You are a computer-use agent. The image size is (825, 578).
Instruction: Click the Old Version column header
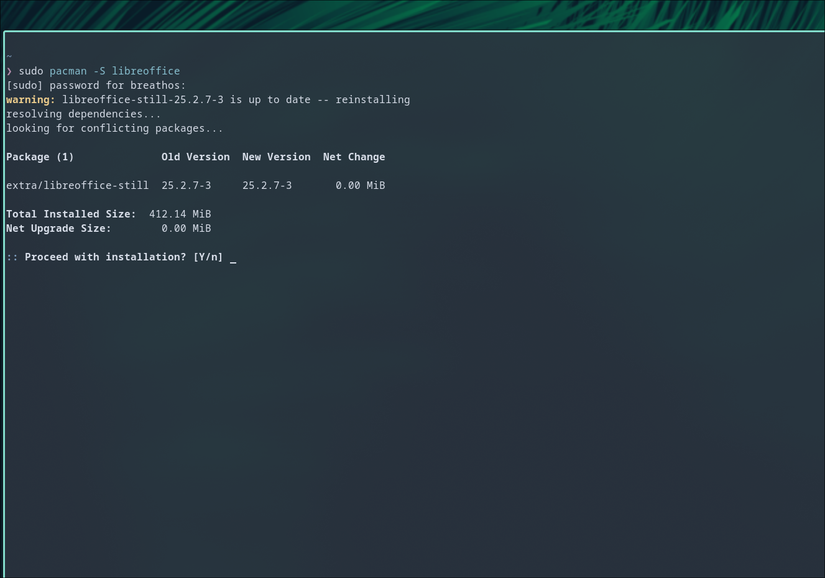point(195,156)
